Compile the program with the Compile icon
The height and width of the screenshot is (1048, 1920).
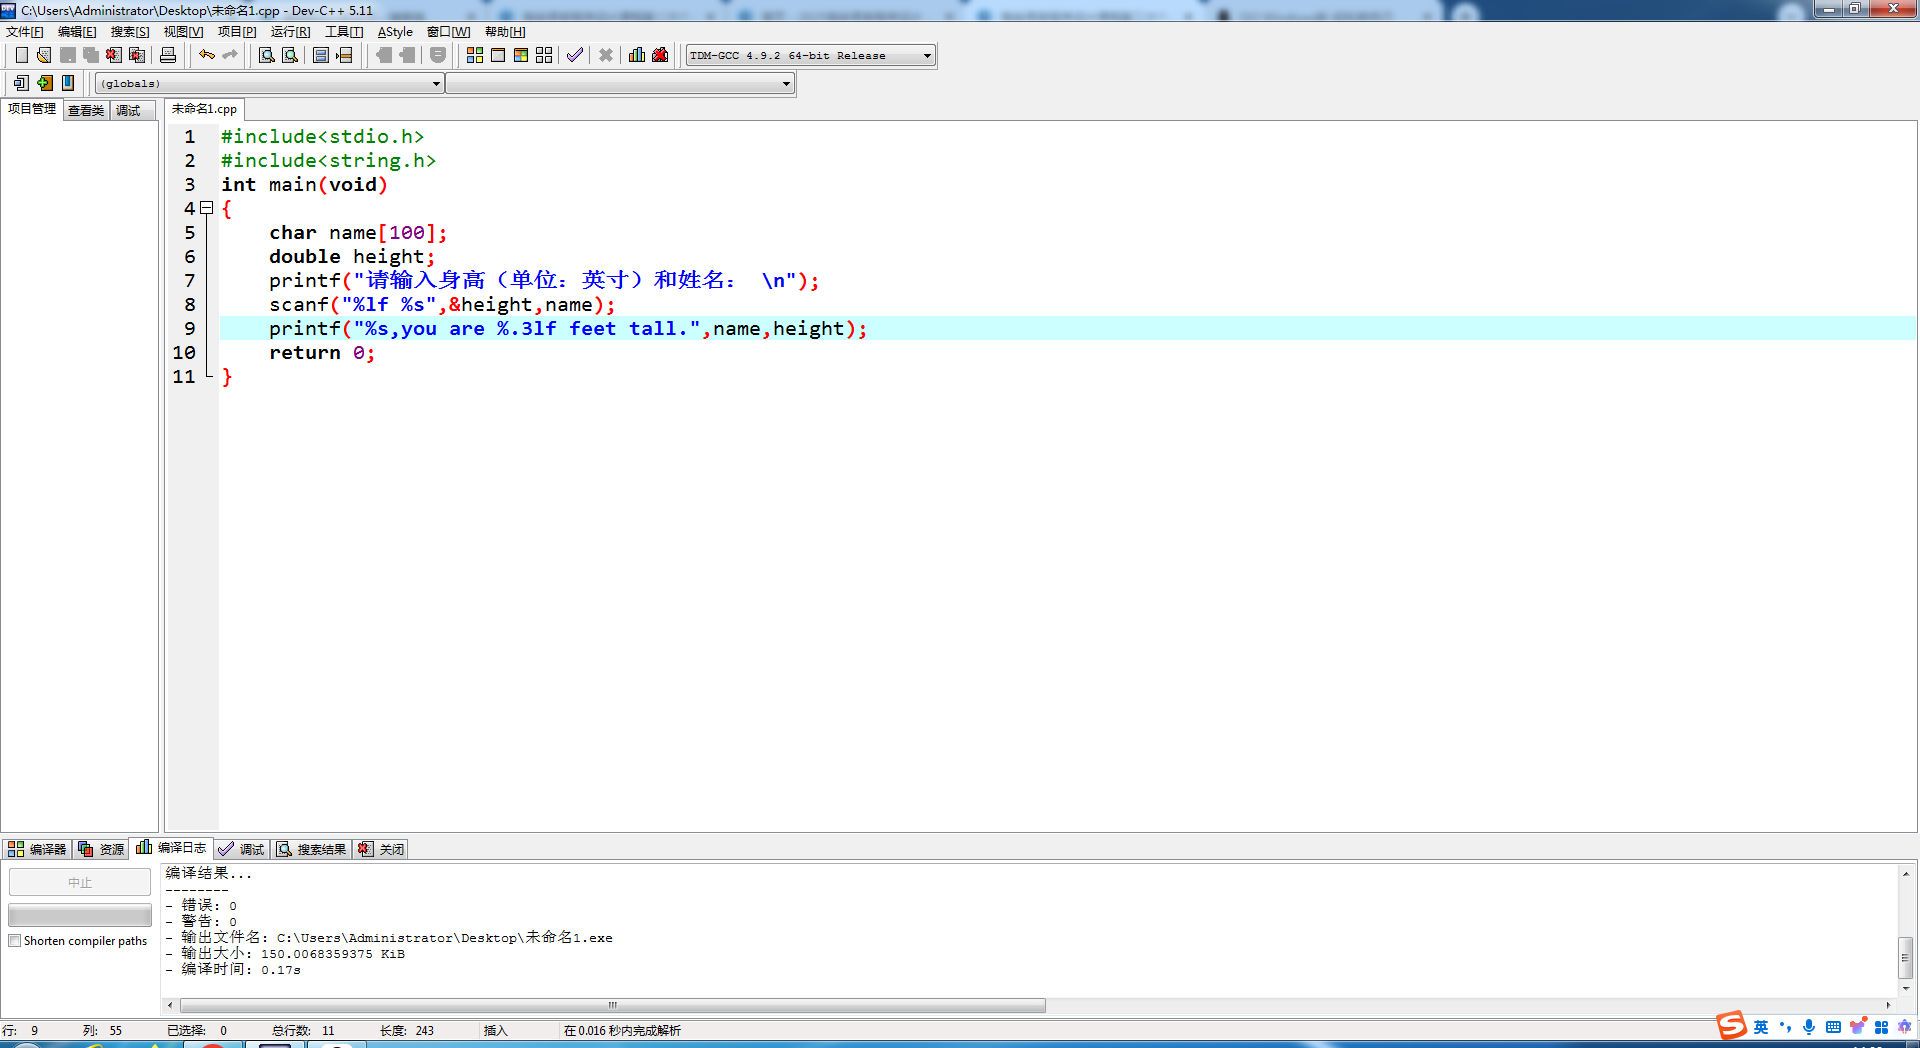(x=475, y=55)
